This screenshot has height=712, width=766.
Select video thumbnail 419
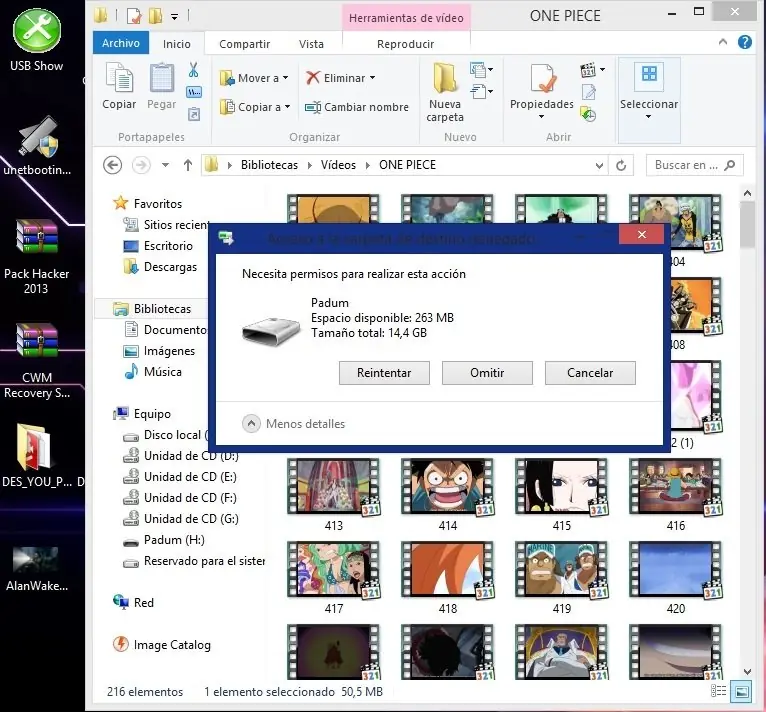point(561,578)
